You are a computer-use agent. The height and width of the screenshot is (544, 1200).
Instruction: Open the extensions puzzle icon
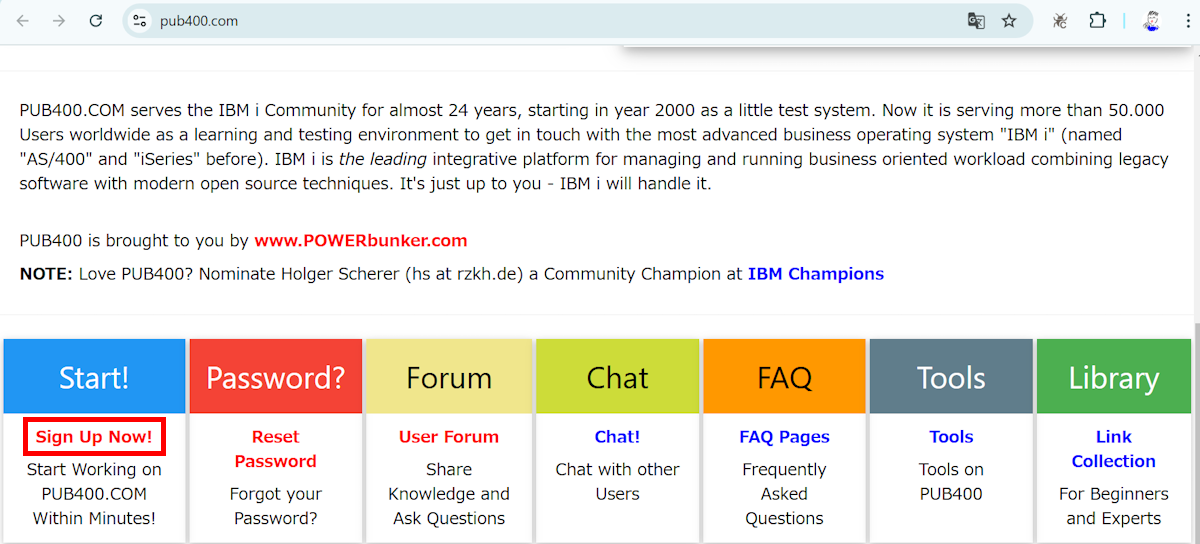point(1097,20)
